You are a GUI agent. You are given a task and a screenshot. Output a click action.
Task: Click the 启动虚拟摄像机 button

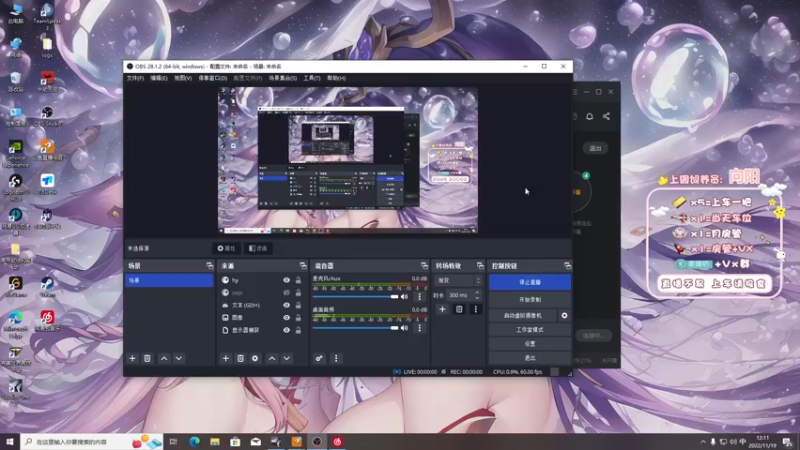tap(523, 316)
